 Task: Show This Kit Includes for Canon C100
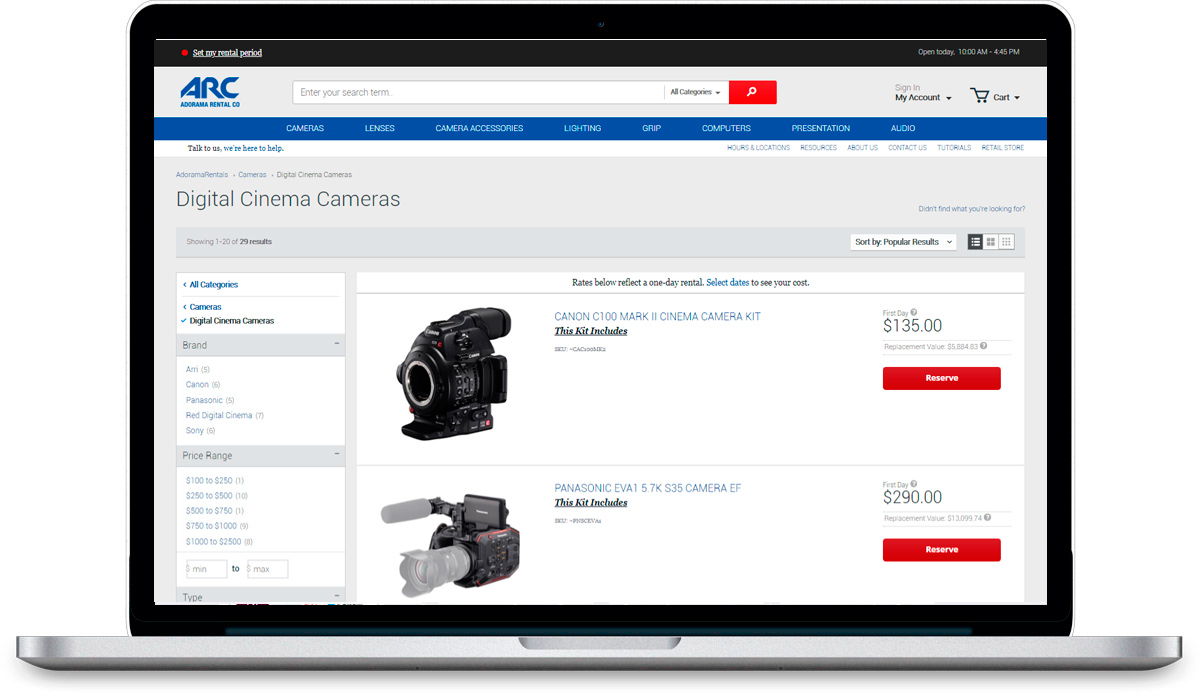591,331
